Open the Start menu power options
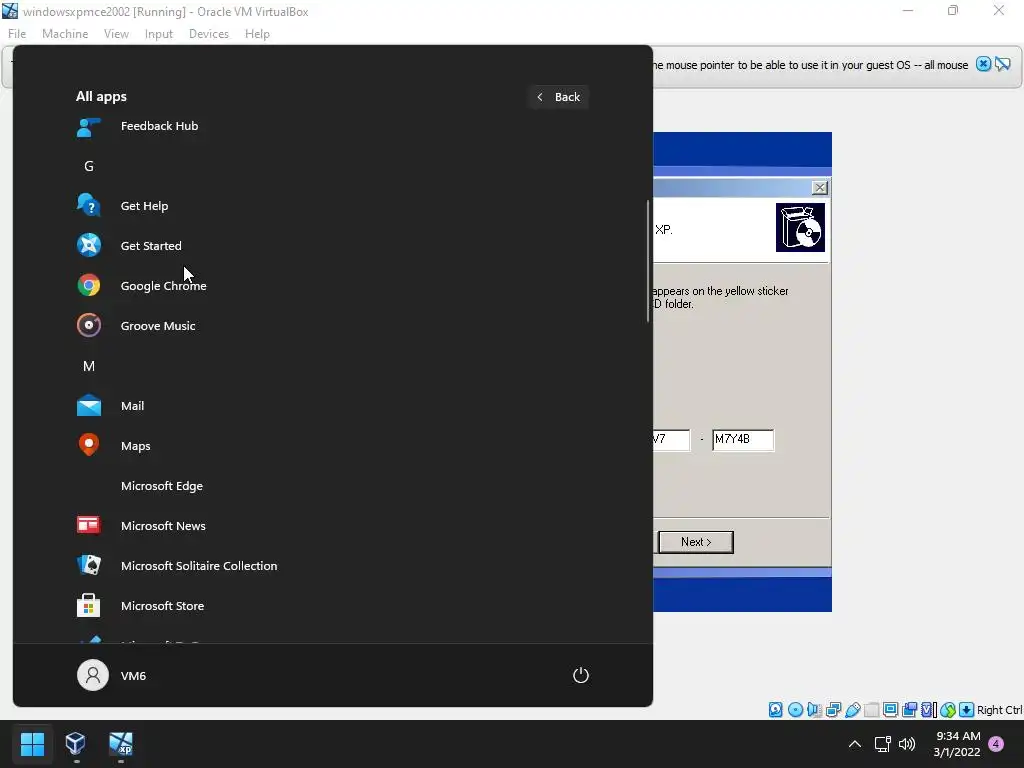Image resolution: width=1024 pixels, height=768 pixels. [581, 675]
